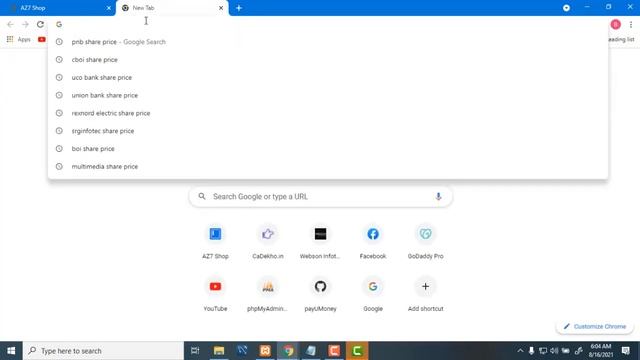Viewport: 640px width, 360px height.
Task: Open the payUMoney shortcut tile
Action: point(320,294)
